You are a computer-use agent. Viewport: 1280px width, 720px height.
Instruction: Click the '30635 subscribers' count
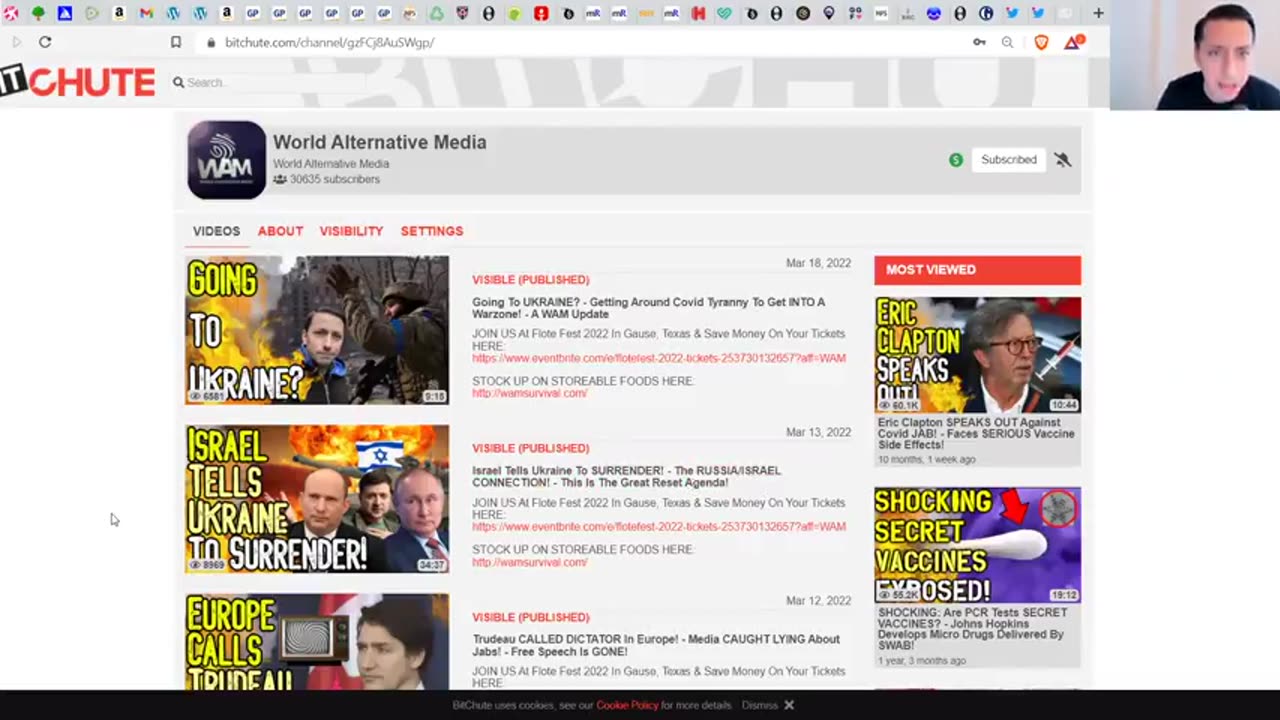click(335, 180)
